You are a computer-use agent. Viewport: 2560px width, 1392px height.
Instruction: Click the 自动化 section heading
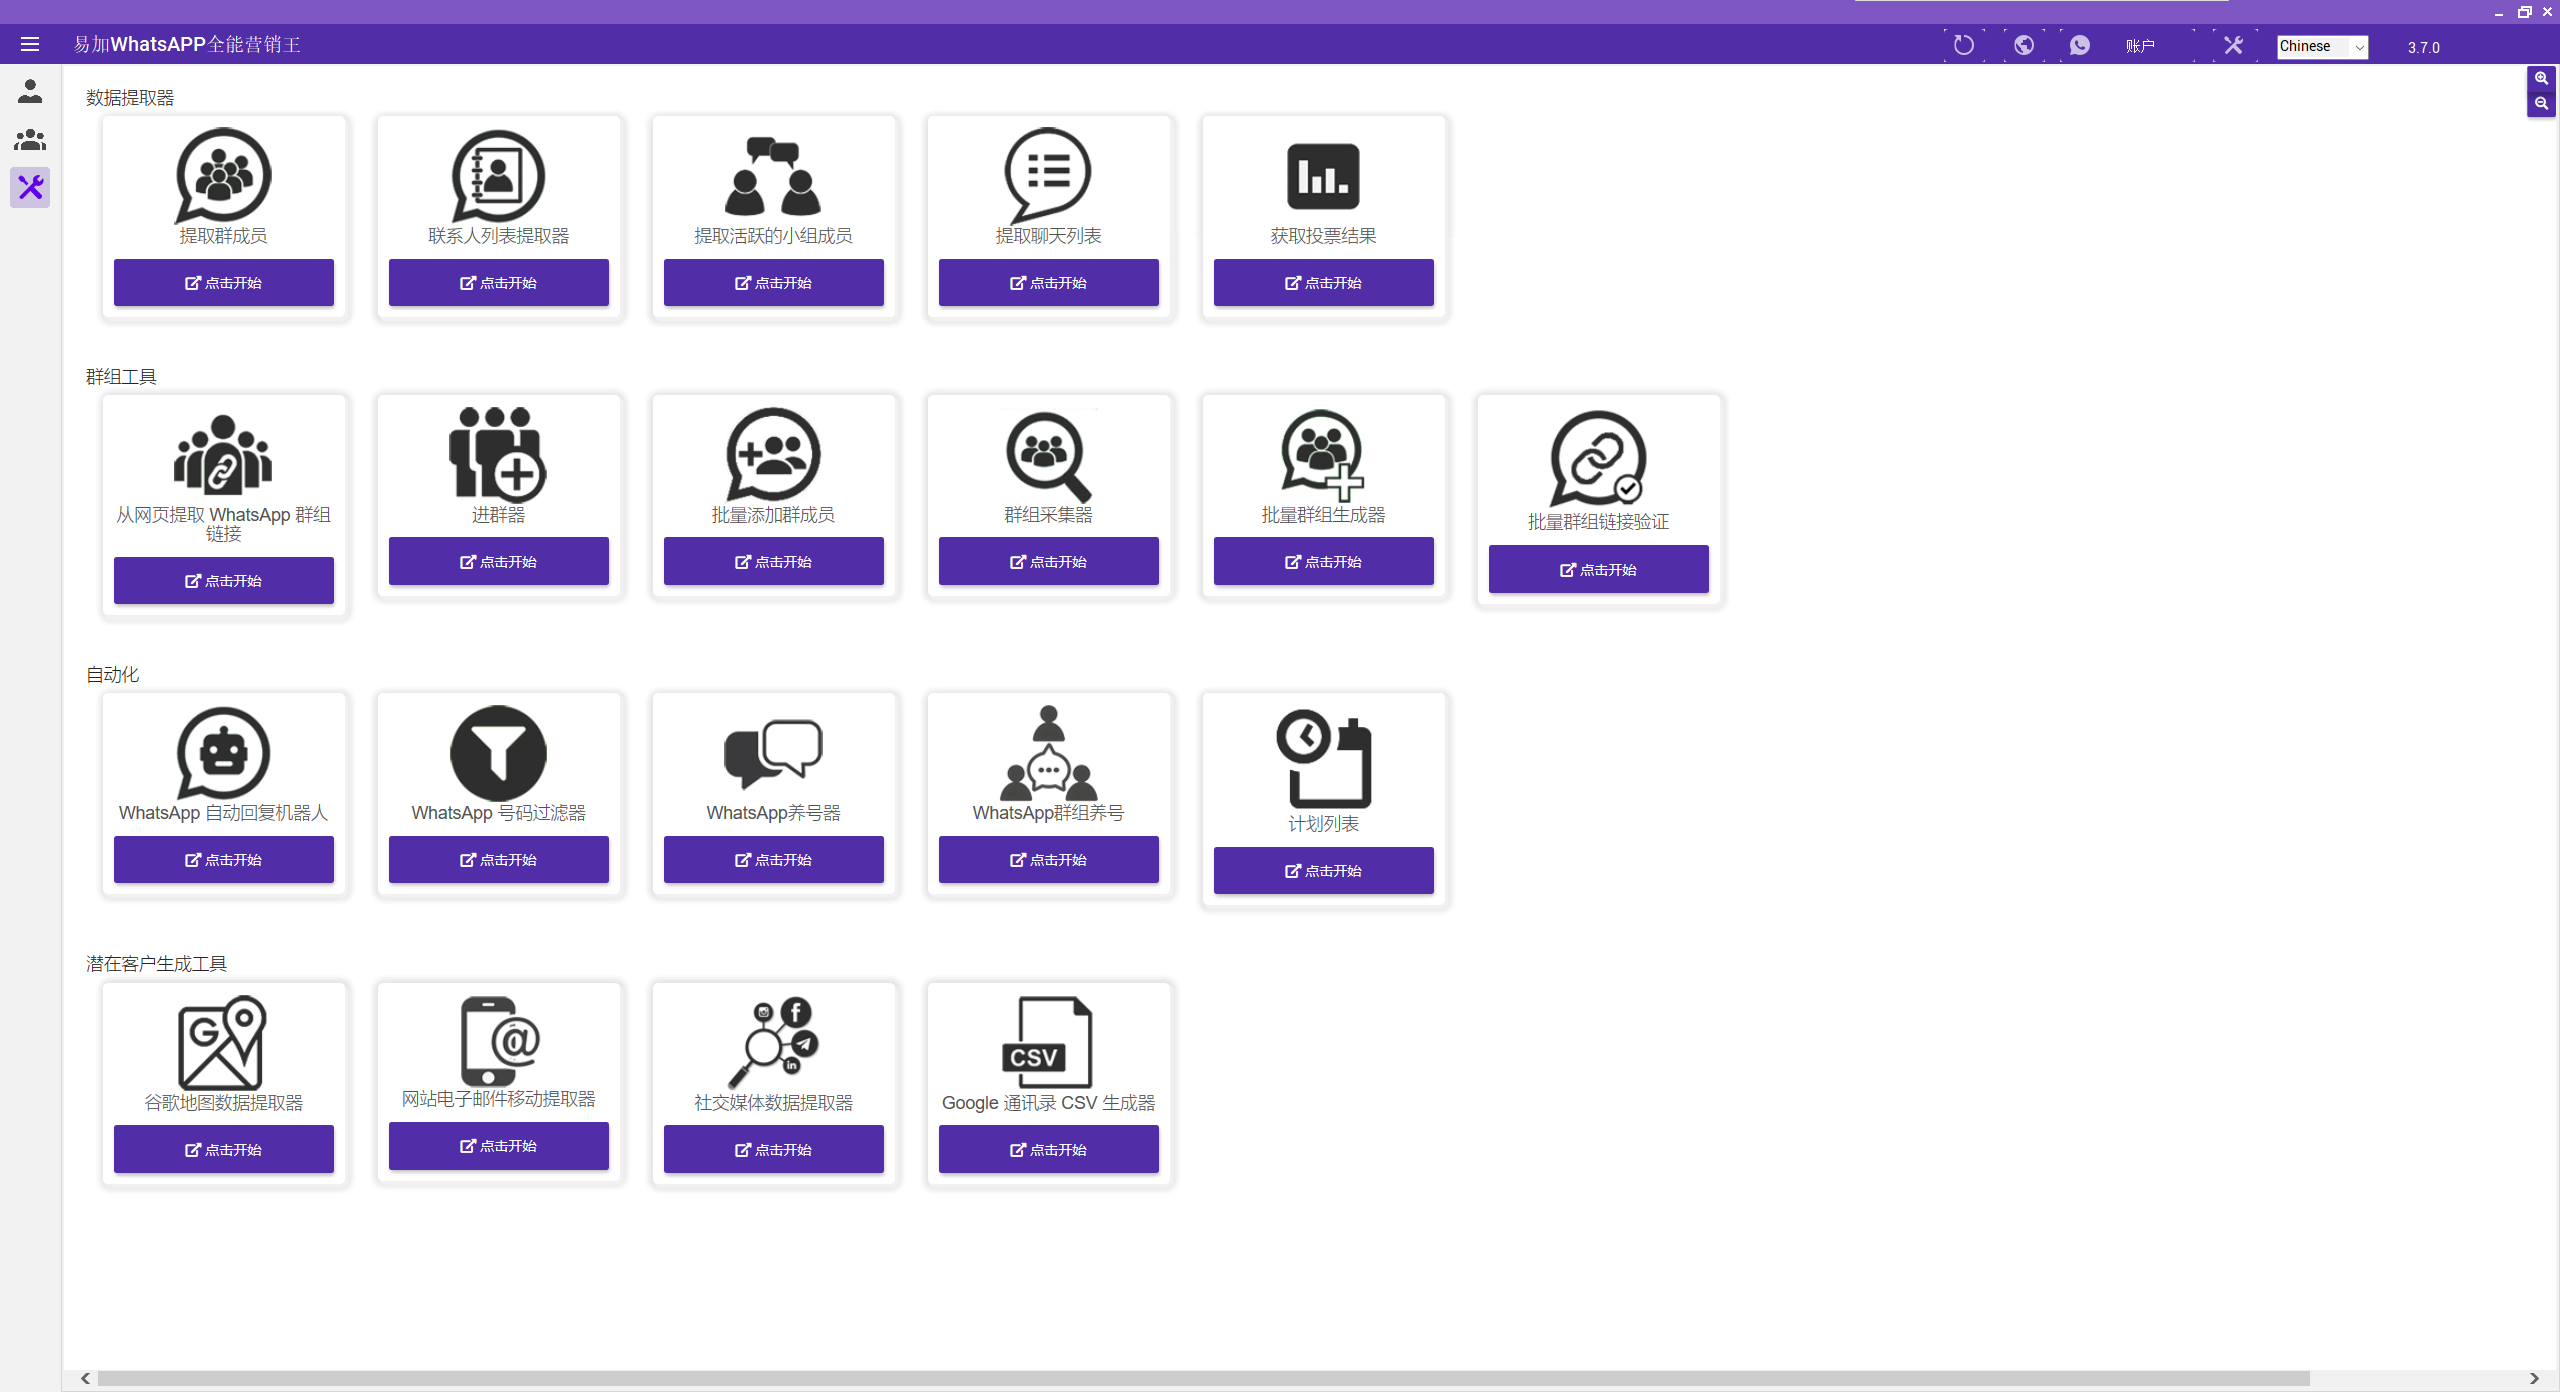(x=112, y=675)
